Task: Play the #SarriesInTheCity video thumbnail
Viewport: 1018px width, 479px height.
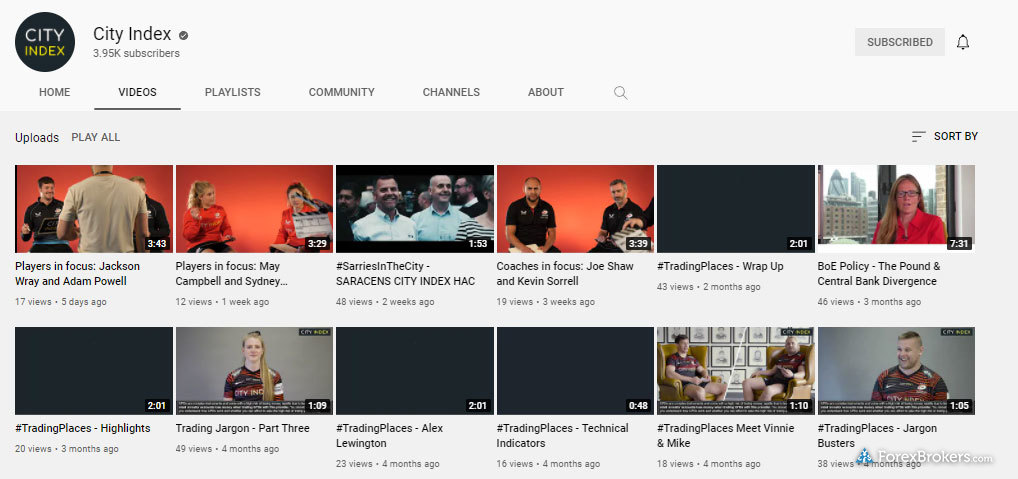Action: pos(415,209)
